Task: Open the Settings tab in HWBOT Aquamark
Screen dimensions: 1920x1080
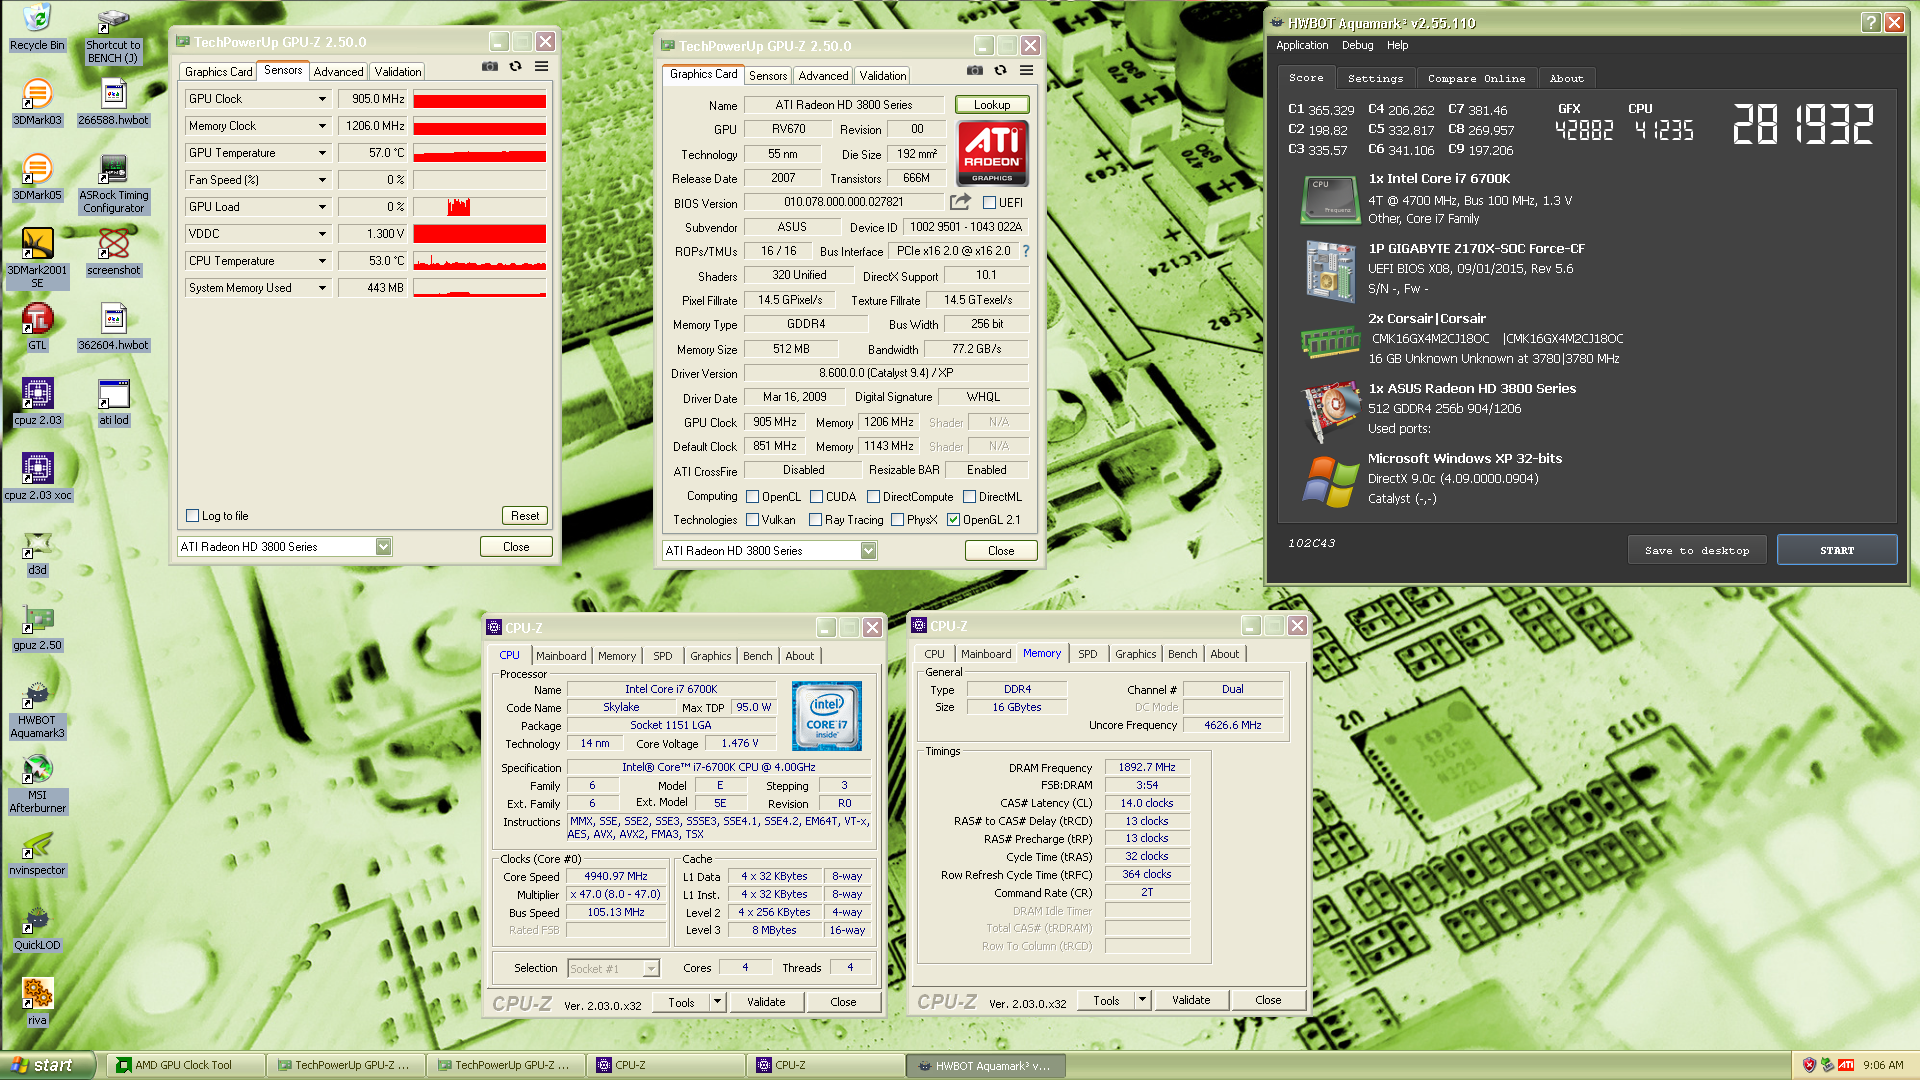Action: pos(1375,78)
